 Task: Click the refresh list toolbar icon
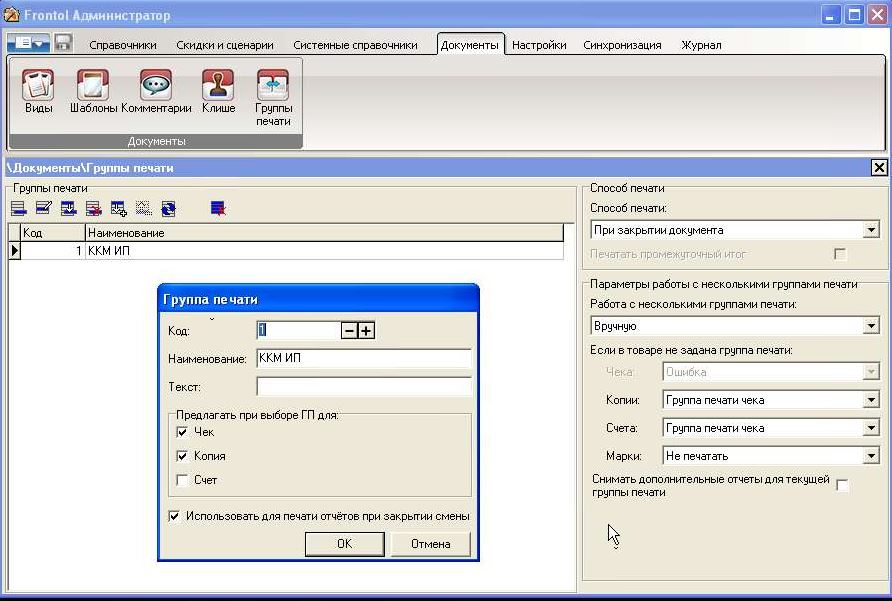point(168,209)
